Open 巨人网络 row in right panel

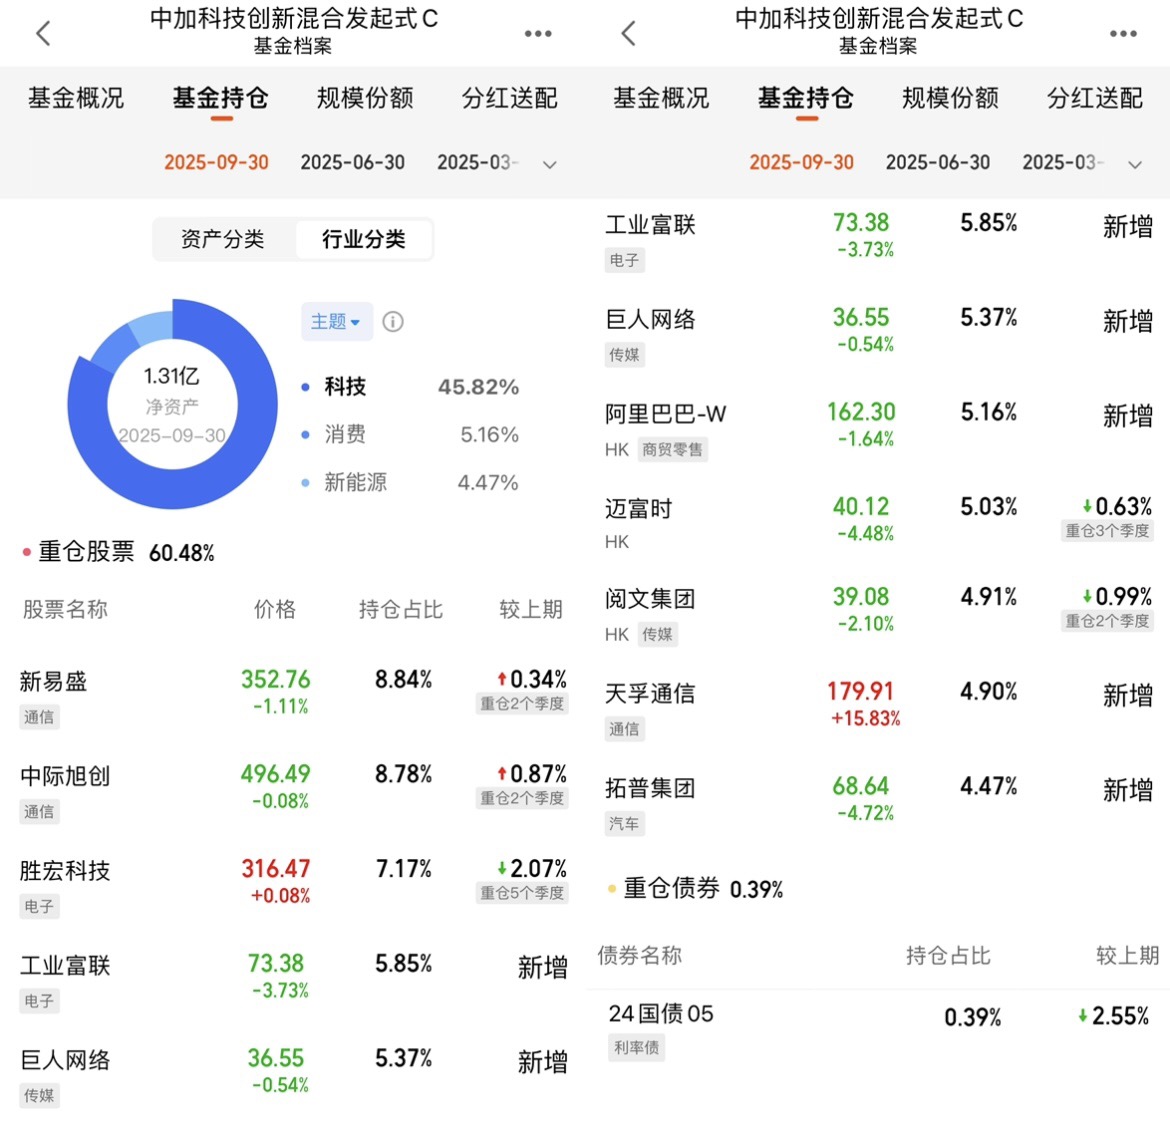click(x=879, y=336)
